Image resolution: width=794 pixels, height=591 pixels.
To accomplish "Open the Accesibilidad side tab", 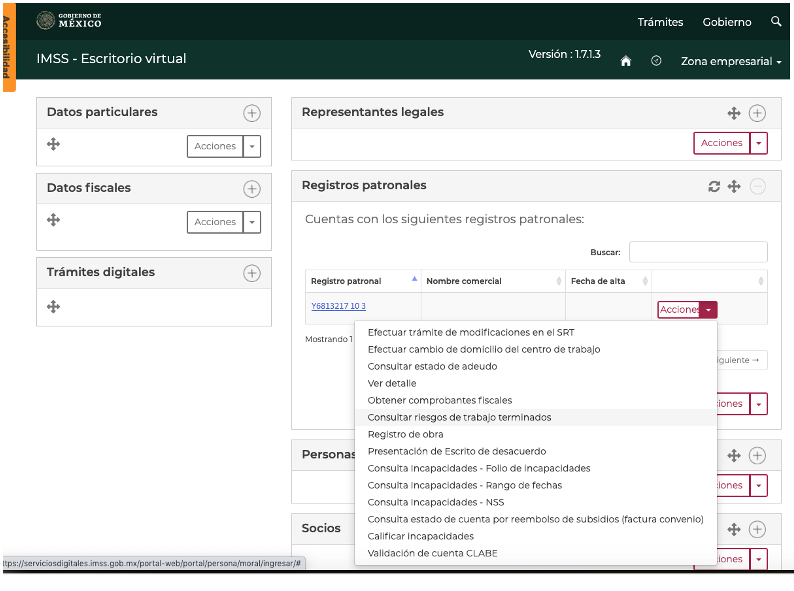I will (x=7, y=47).
